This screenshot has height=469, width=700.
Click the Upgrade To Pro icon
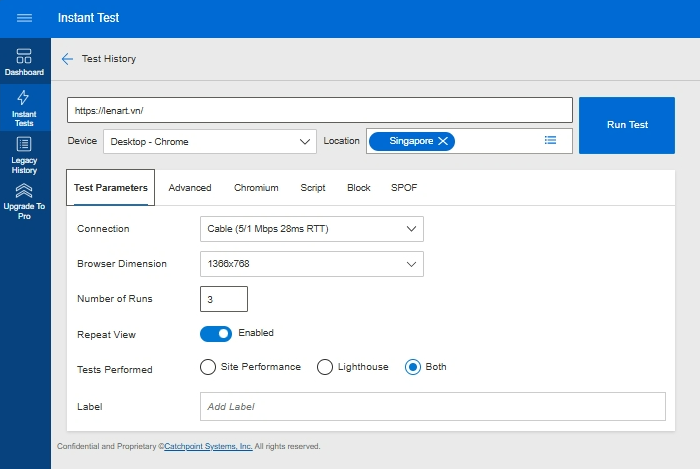pos(24,190)
